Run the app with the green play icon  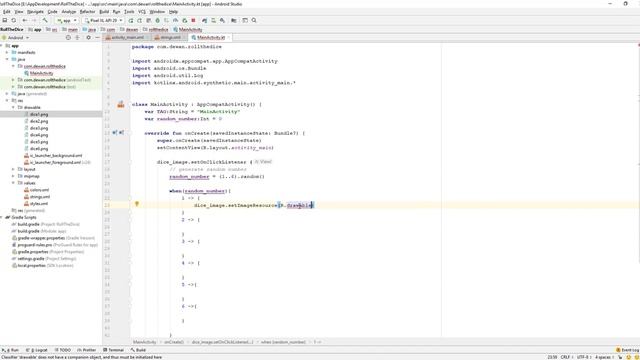coord(131,20)
